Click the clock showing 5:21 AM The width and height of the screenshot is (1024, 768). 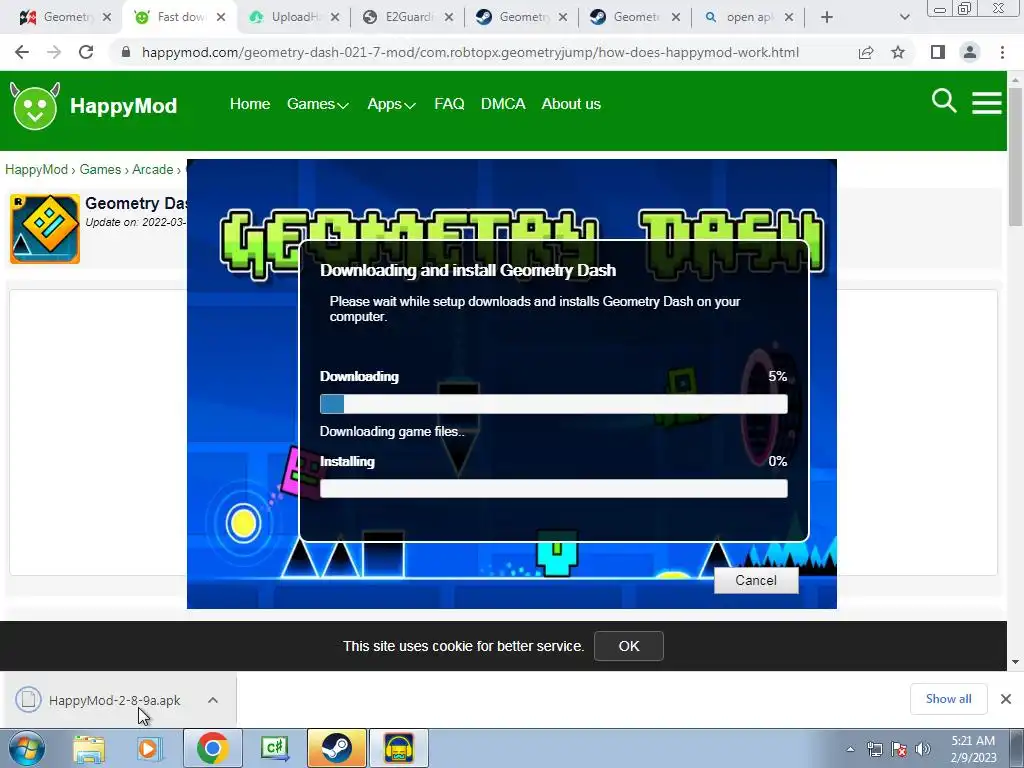point(972,741)
